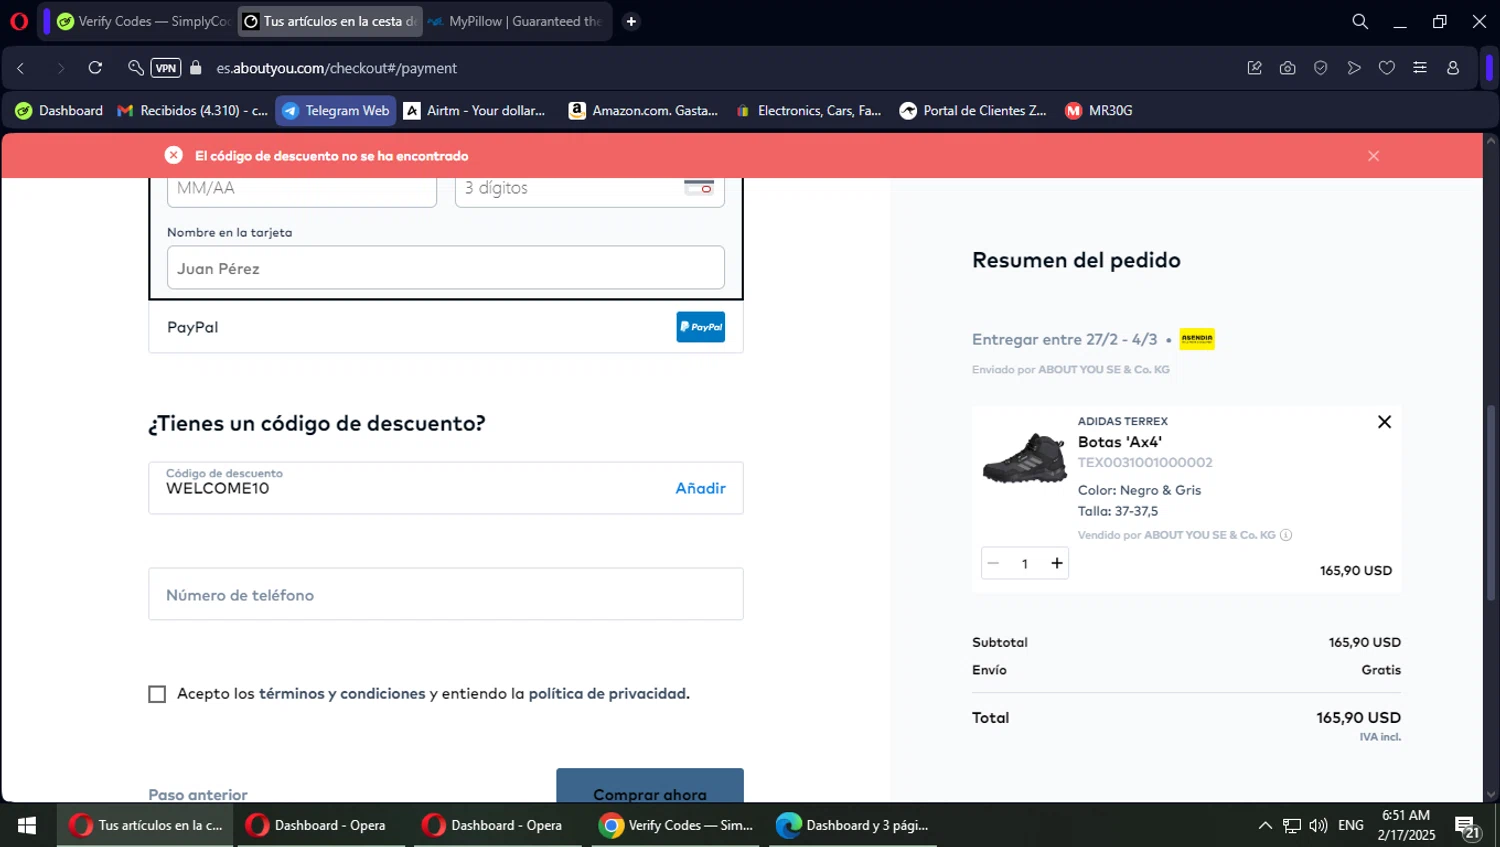Open the notifications center icon
Screen dimensions: 1500x847
pos(1467,826)
